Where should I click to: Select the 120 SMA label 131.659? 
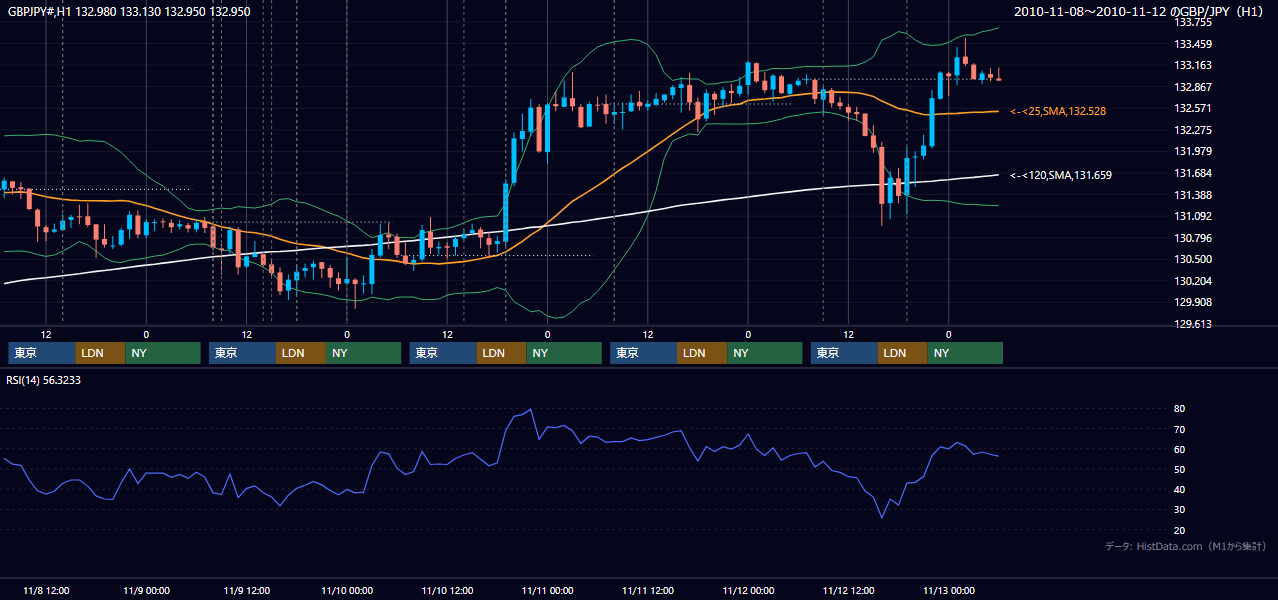pos(1061,175)
